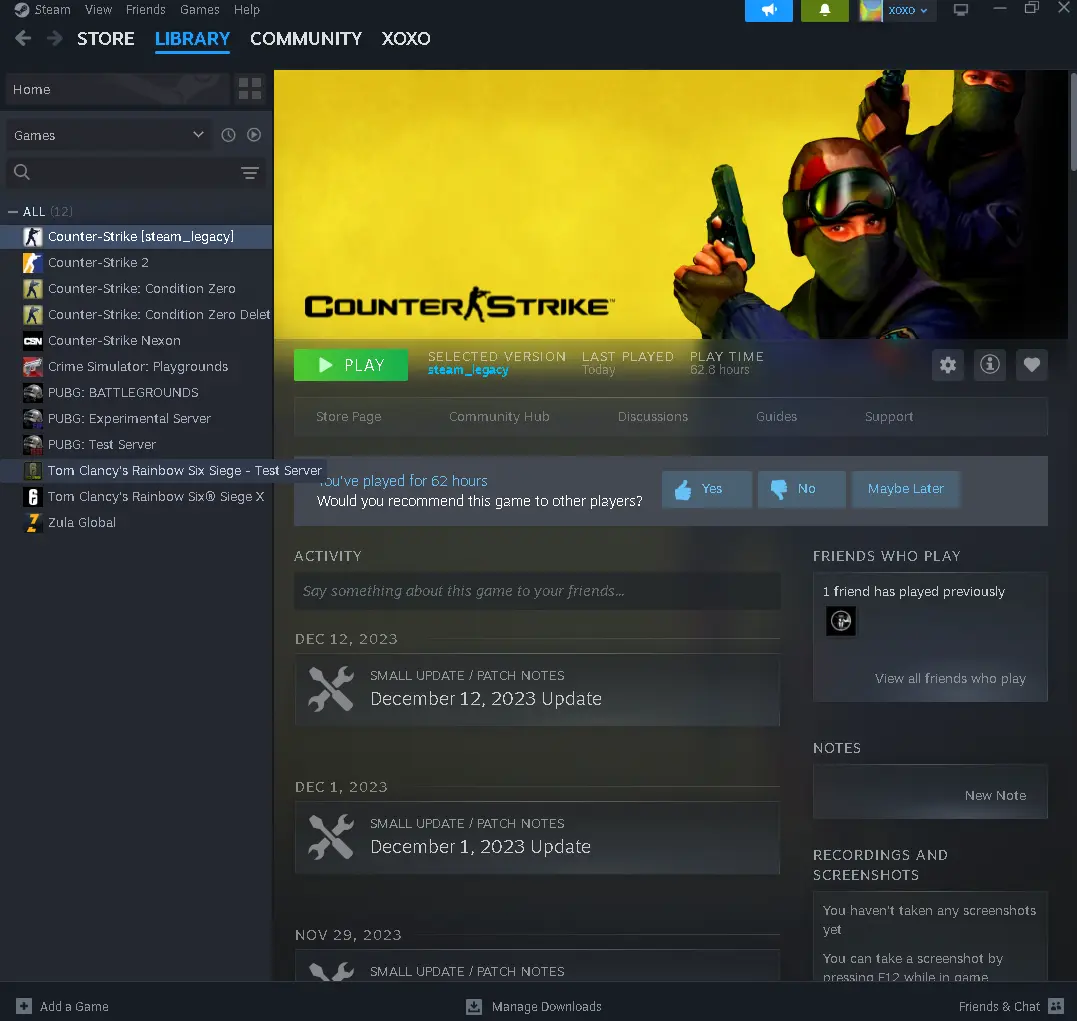
Task: Show game info icon
Action: pos(990,365)
